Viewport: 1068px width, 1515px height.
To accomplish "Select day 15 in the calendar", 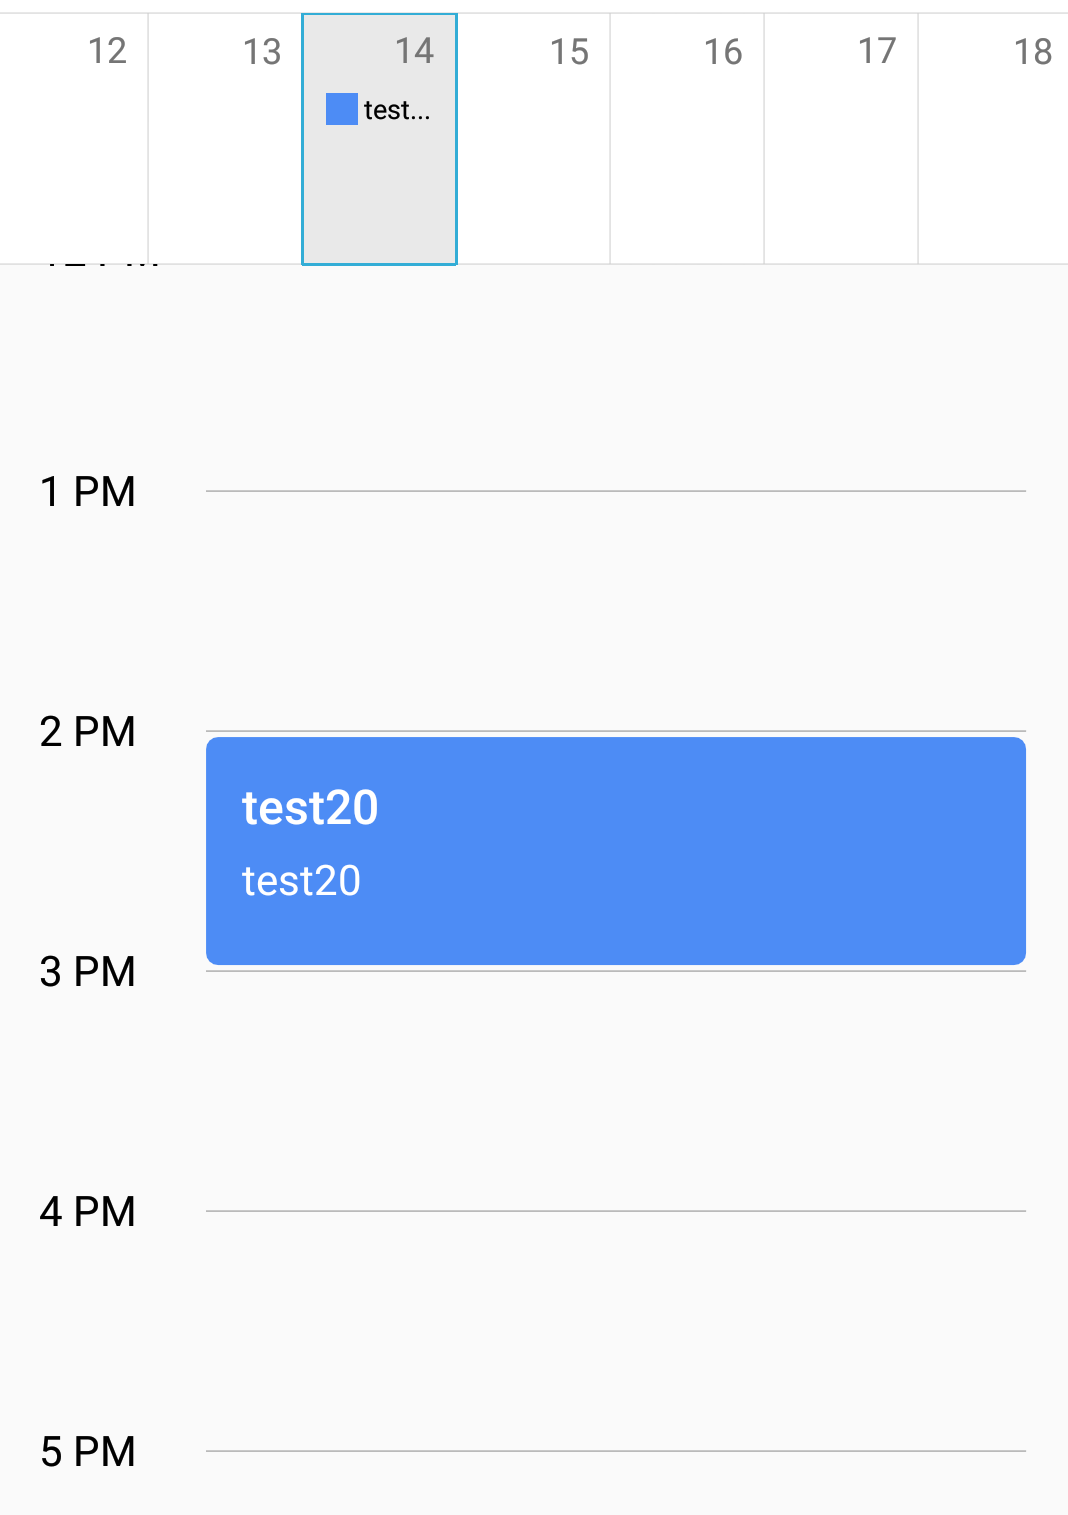I will coord(534,139).
